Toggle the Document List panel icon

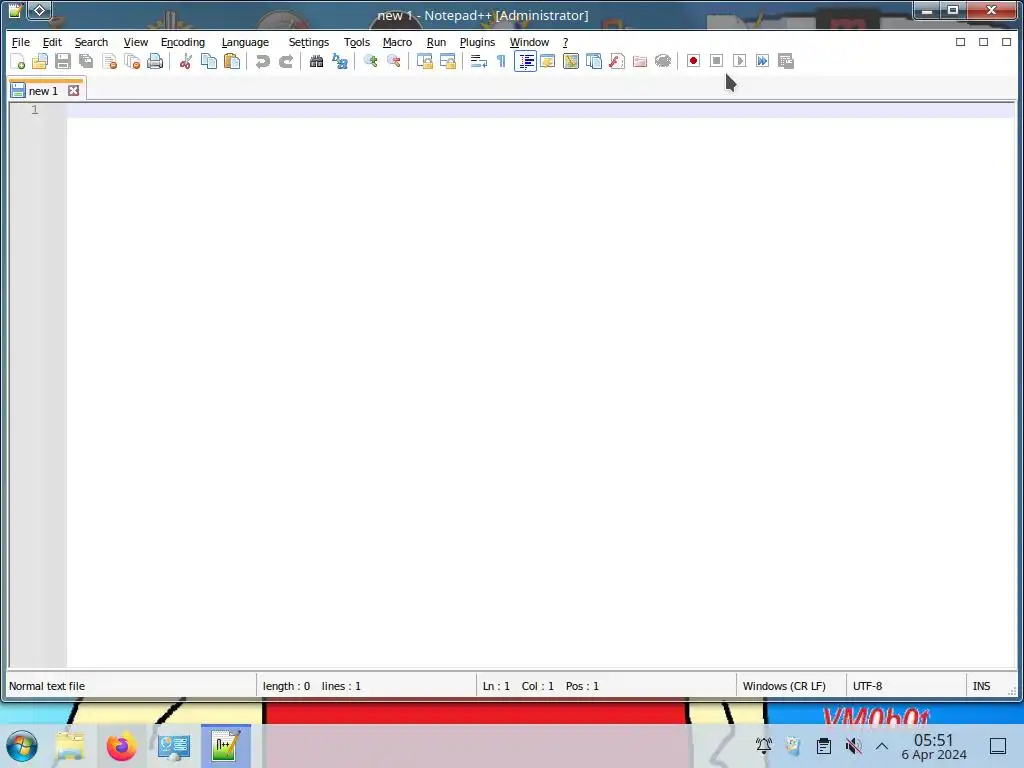pos(594,61)
